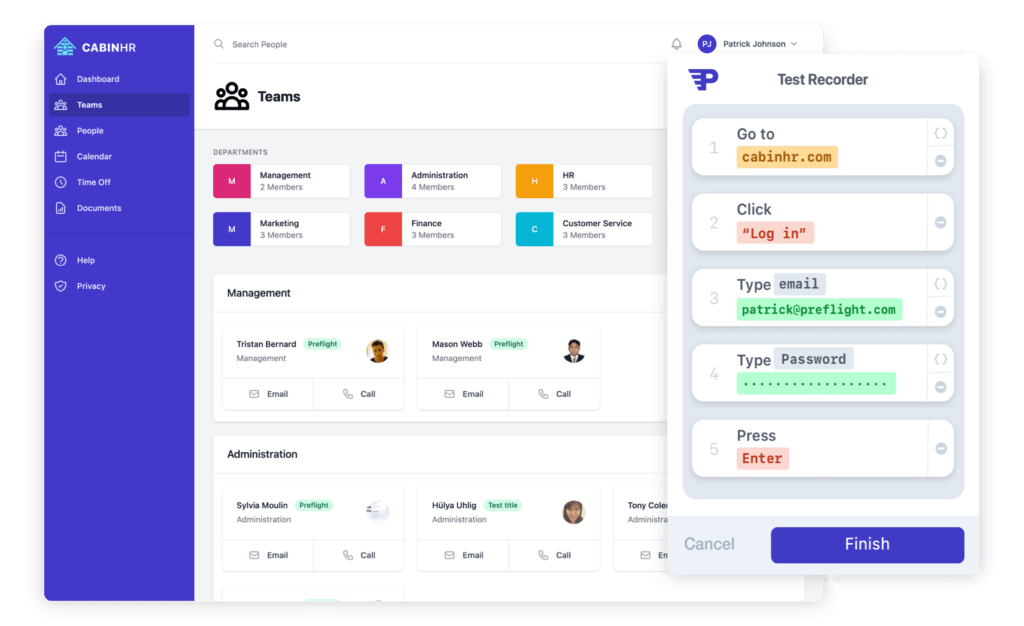Click the Preflight logo in Test Recorder

pyautogui.click(x=703, y=79)
